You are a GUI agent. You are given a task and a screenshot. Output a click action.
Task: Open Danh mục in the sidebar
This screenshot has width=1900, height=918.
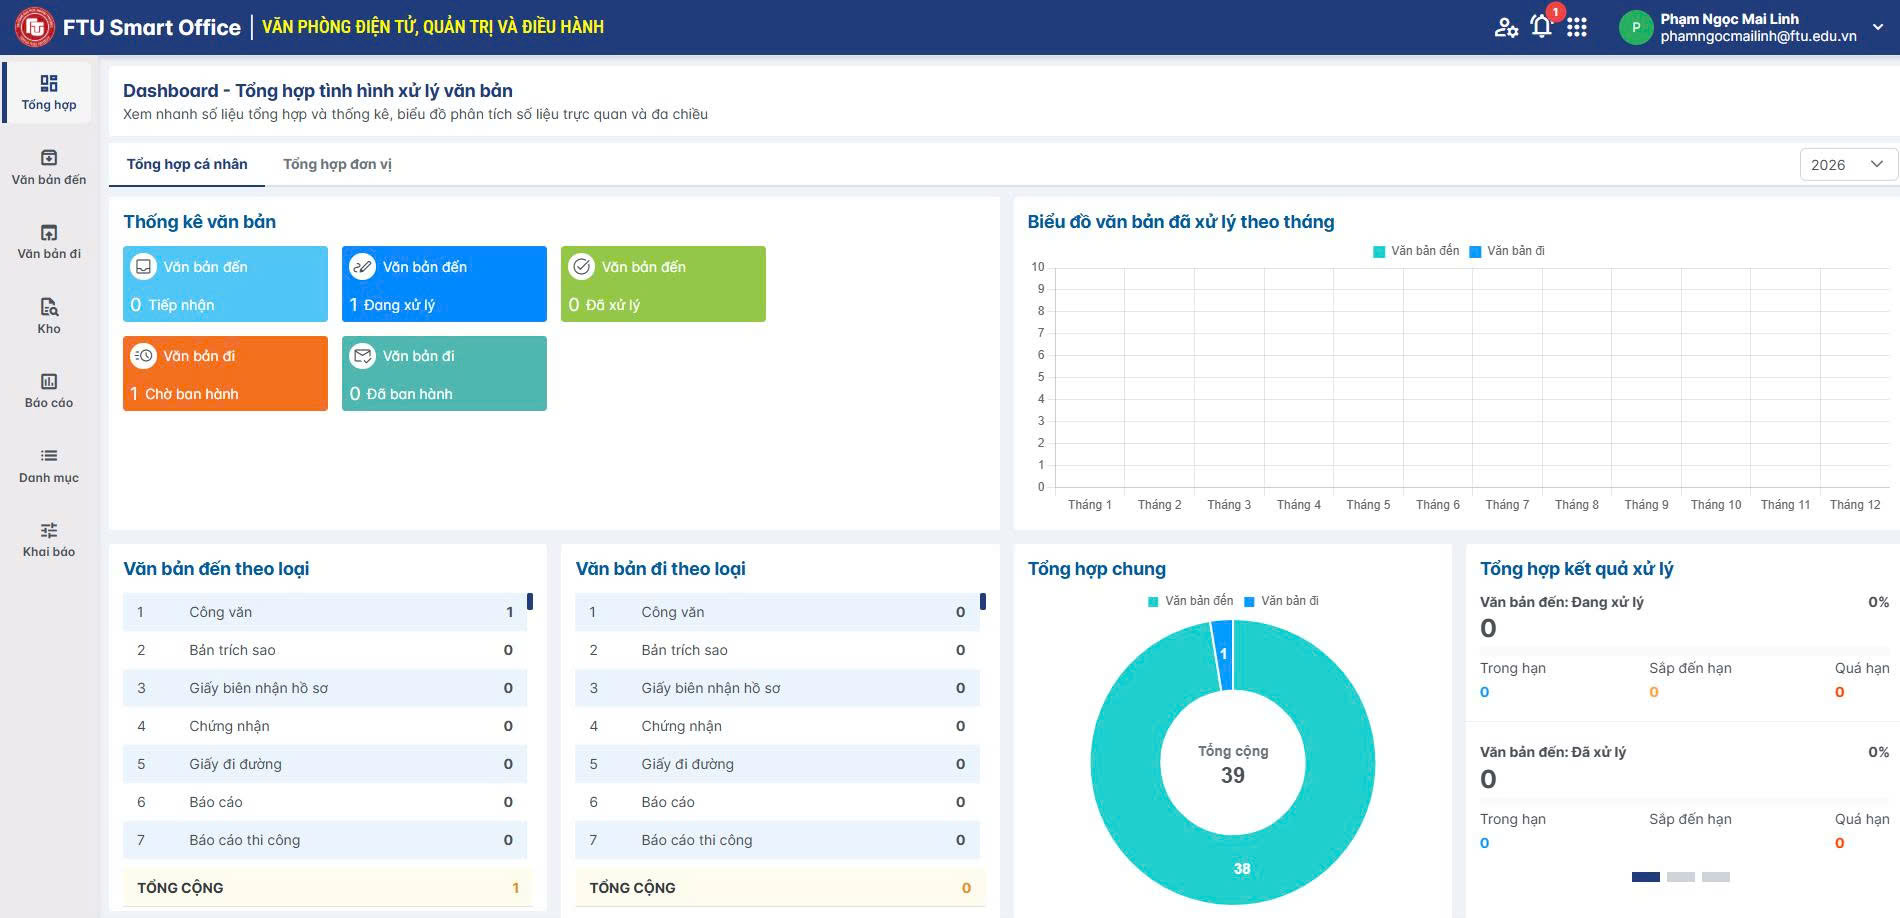[49, 465]
